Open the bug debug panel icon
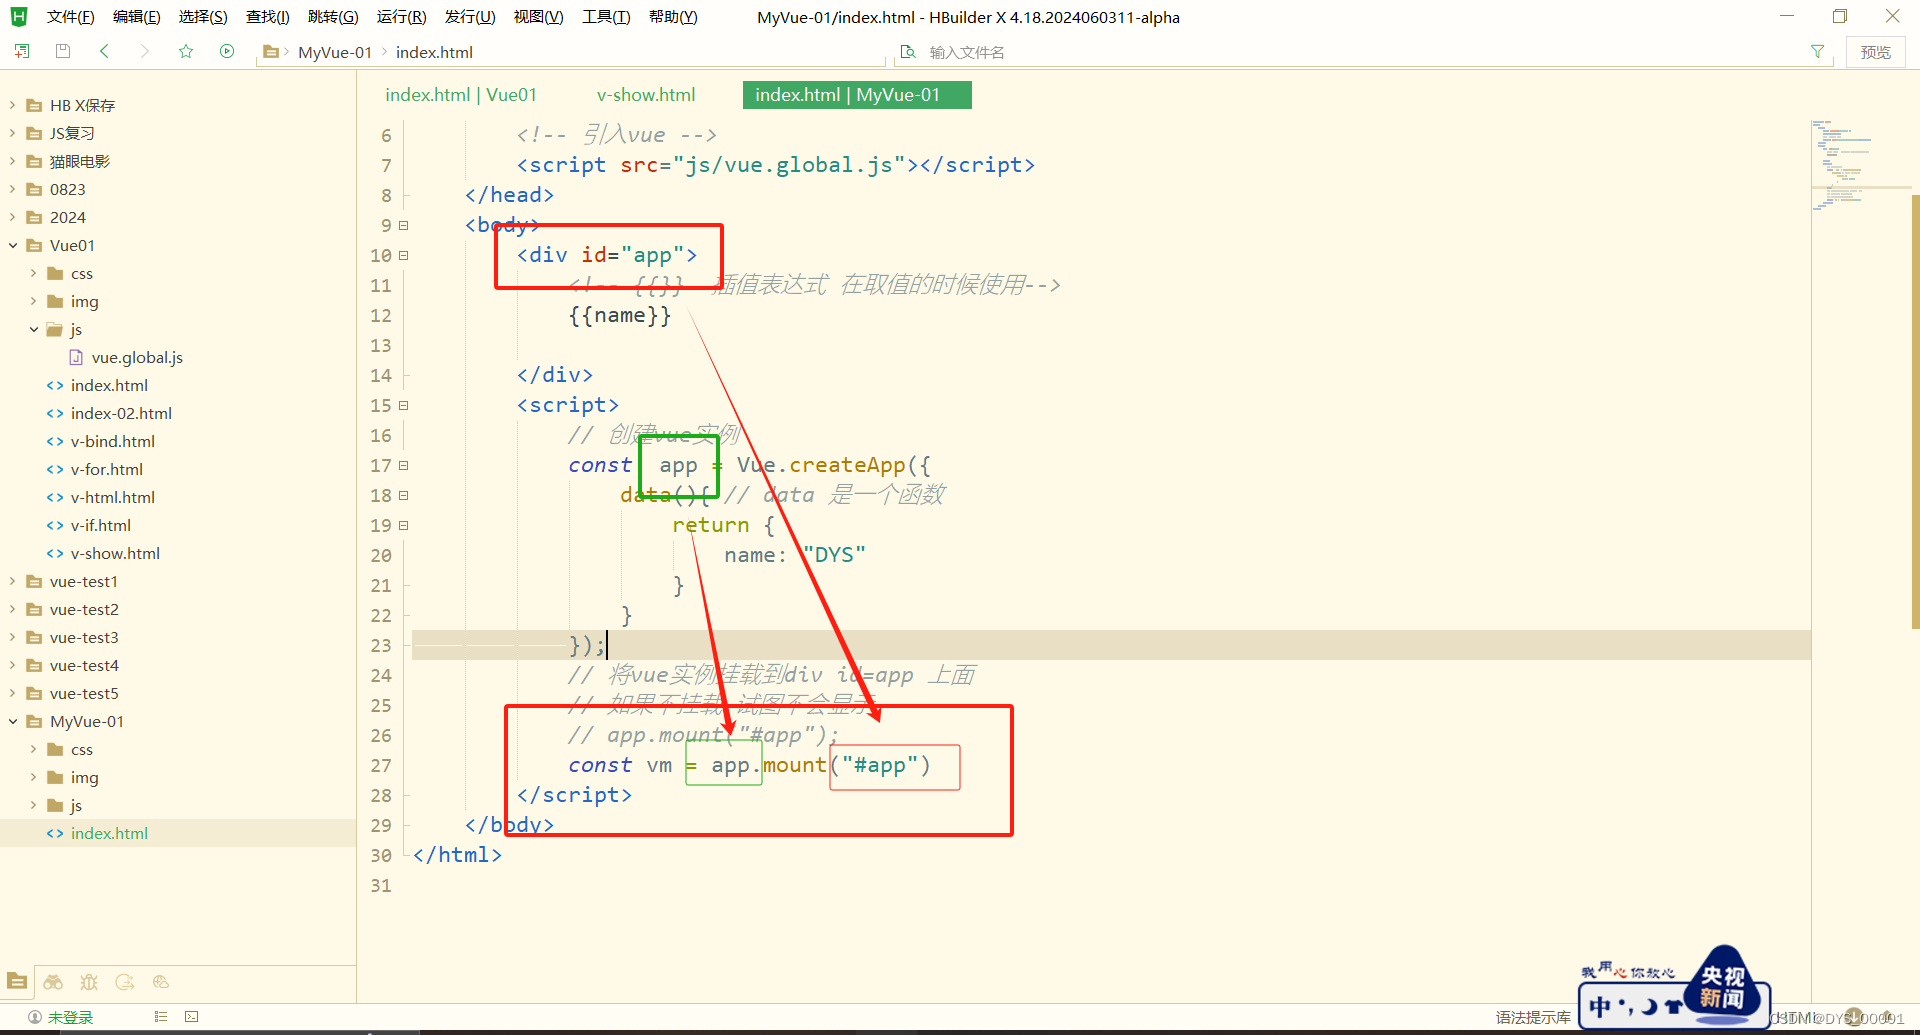Screen dimensions: 1920x1035 pyautogui.click(x=89, y=982)
